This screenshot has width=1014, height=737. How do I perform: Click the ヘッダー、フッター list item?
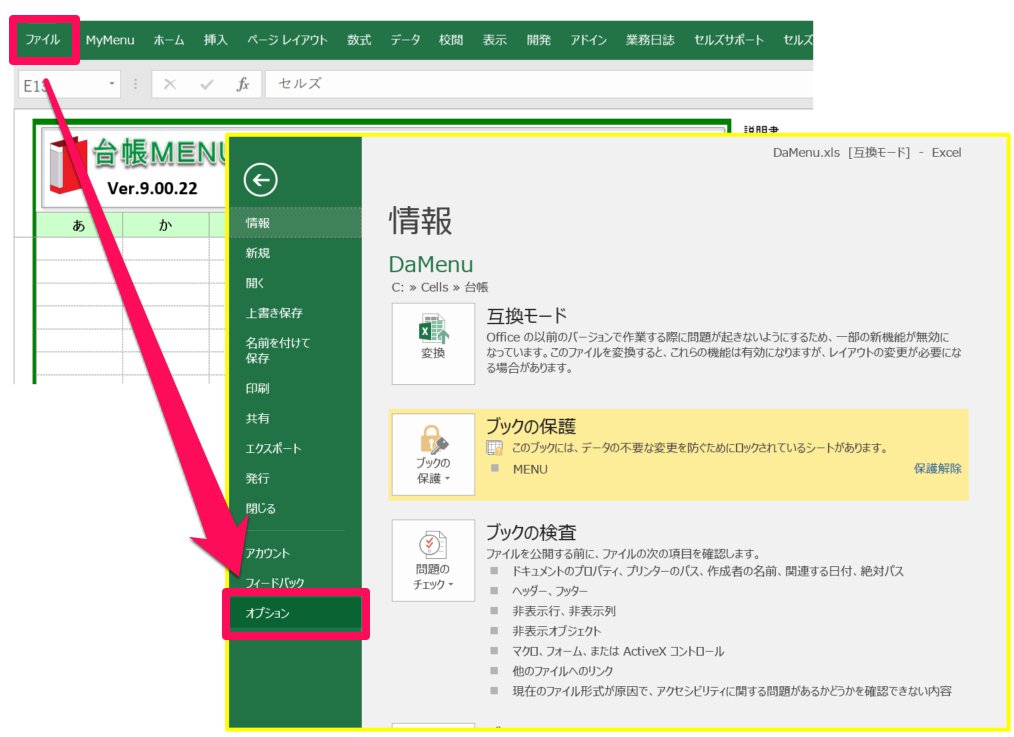click(550, 592)
